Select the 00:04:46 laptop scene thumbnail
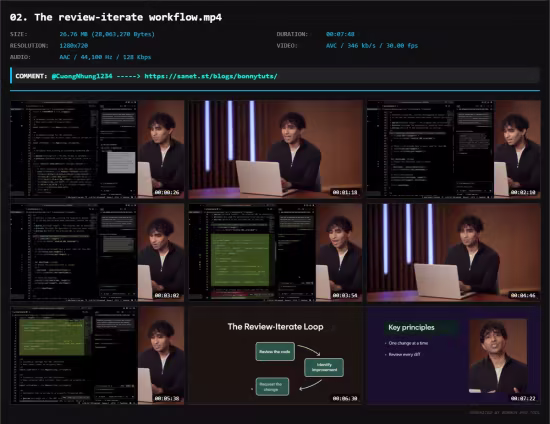The image size is (550, 424). pos(454,253)
